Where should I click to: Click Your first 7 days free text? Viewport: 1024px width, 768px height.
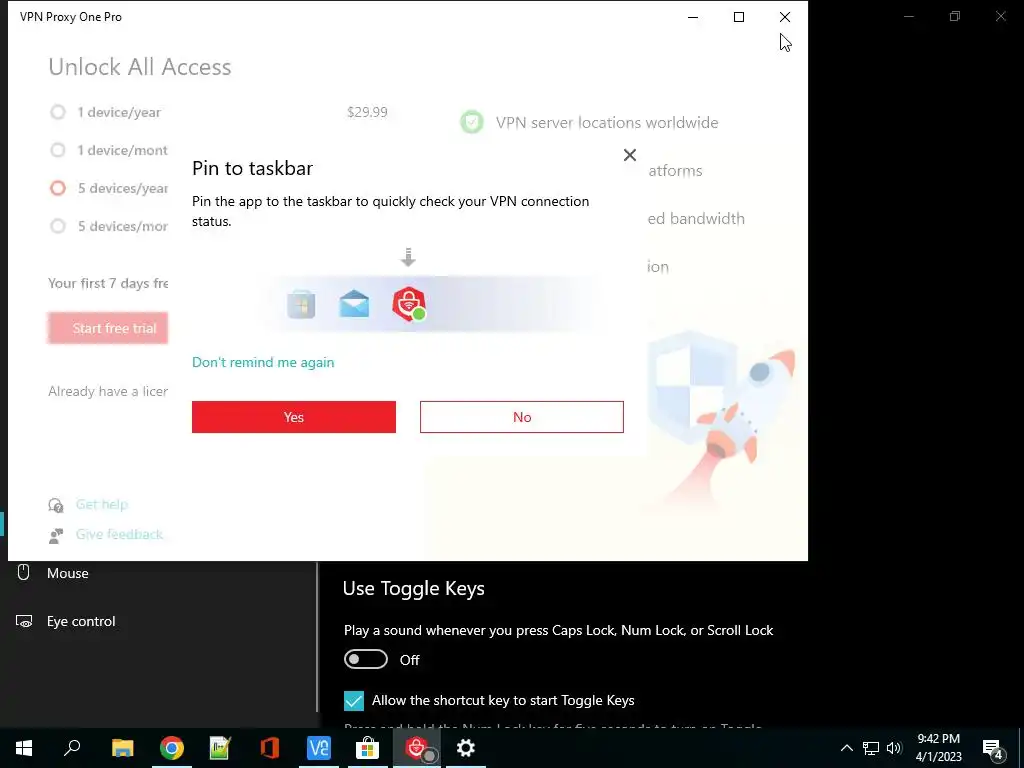108,283
